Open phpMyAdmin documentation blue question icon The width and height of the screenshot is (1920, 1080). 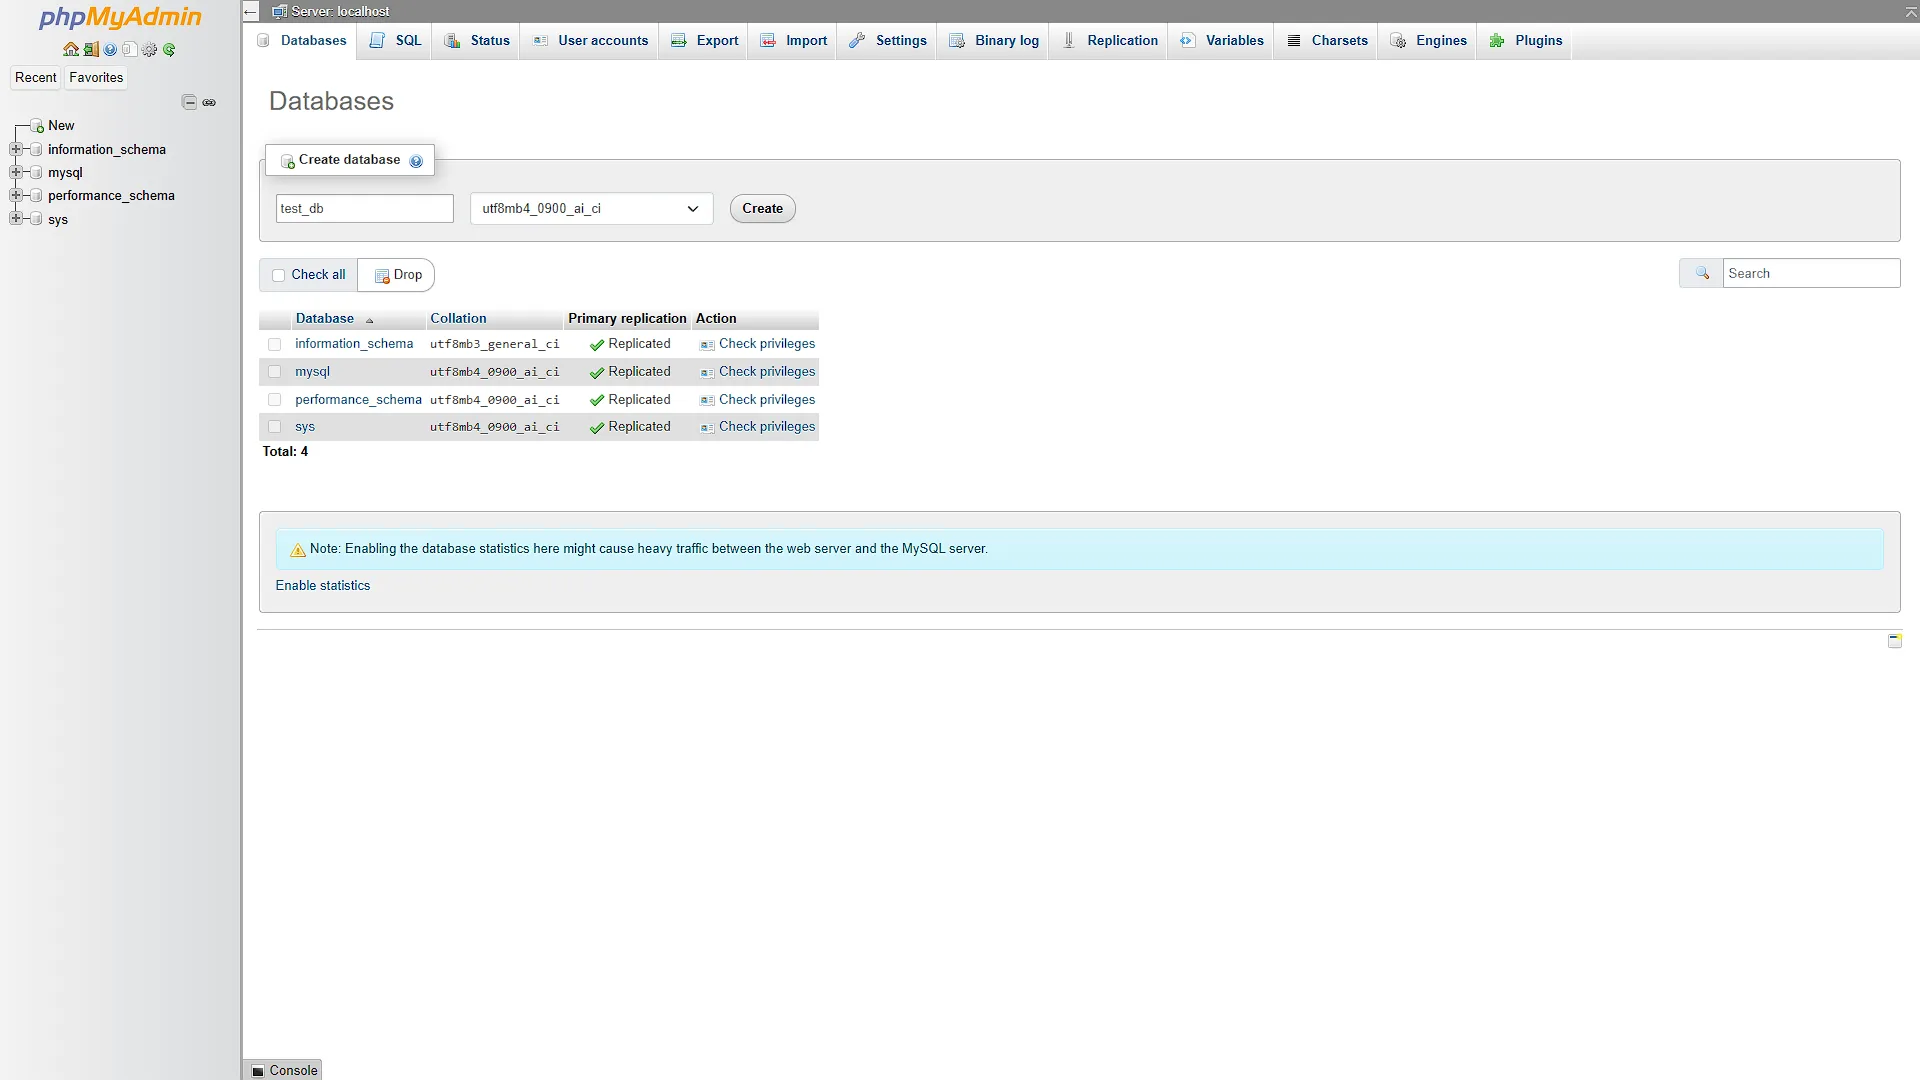click(x=110, y=49)
